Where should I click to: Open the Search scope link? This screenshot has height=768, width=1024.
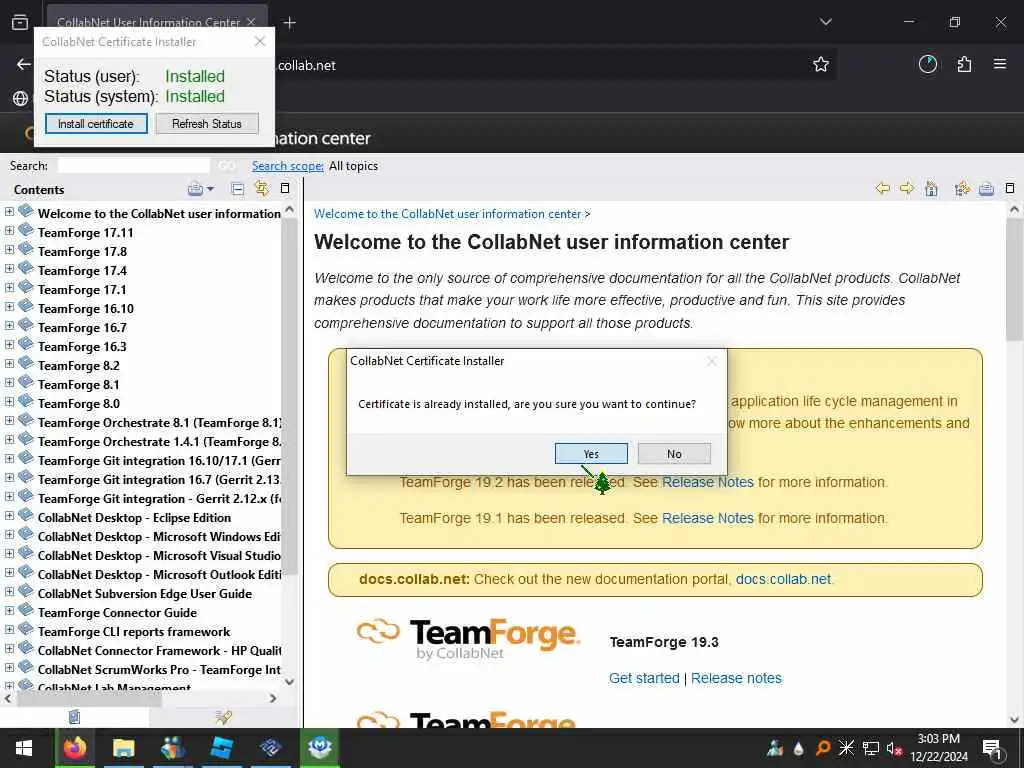(x=288, y=166)
